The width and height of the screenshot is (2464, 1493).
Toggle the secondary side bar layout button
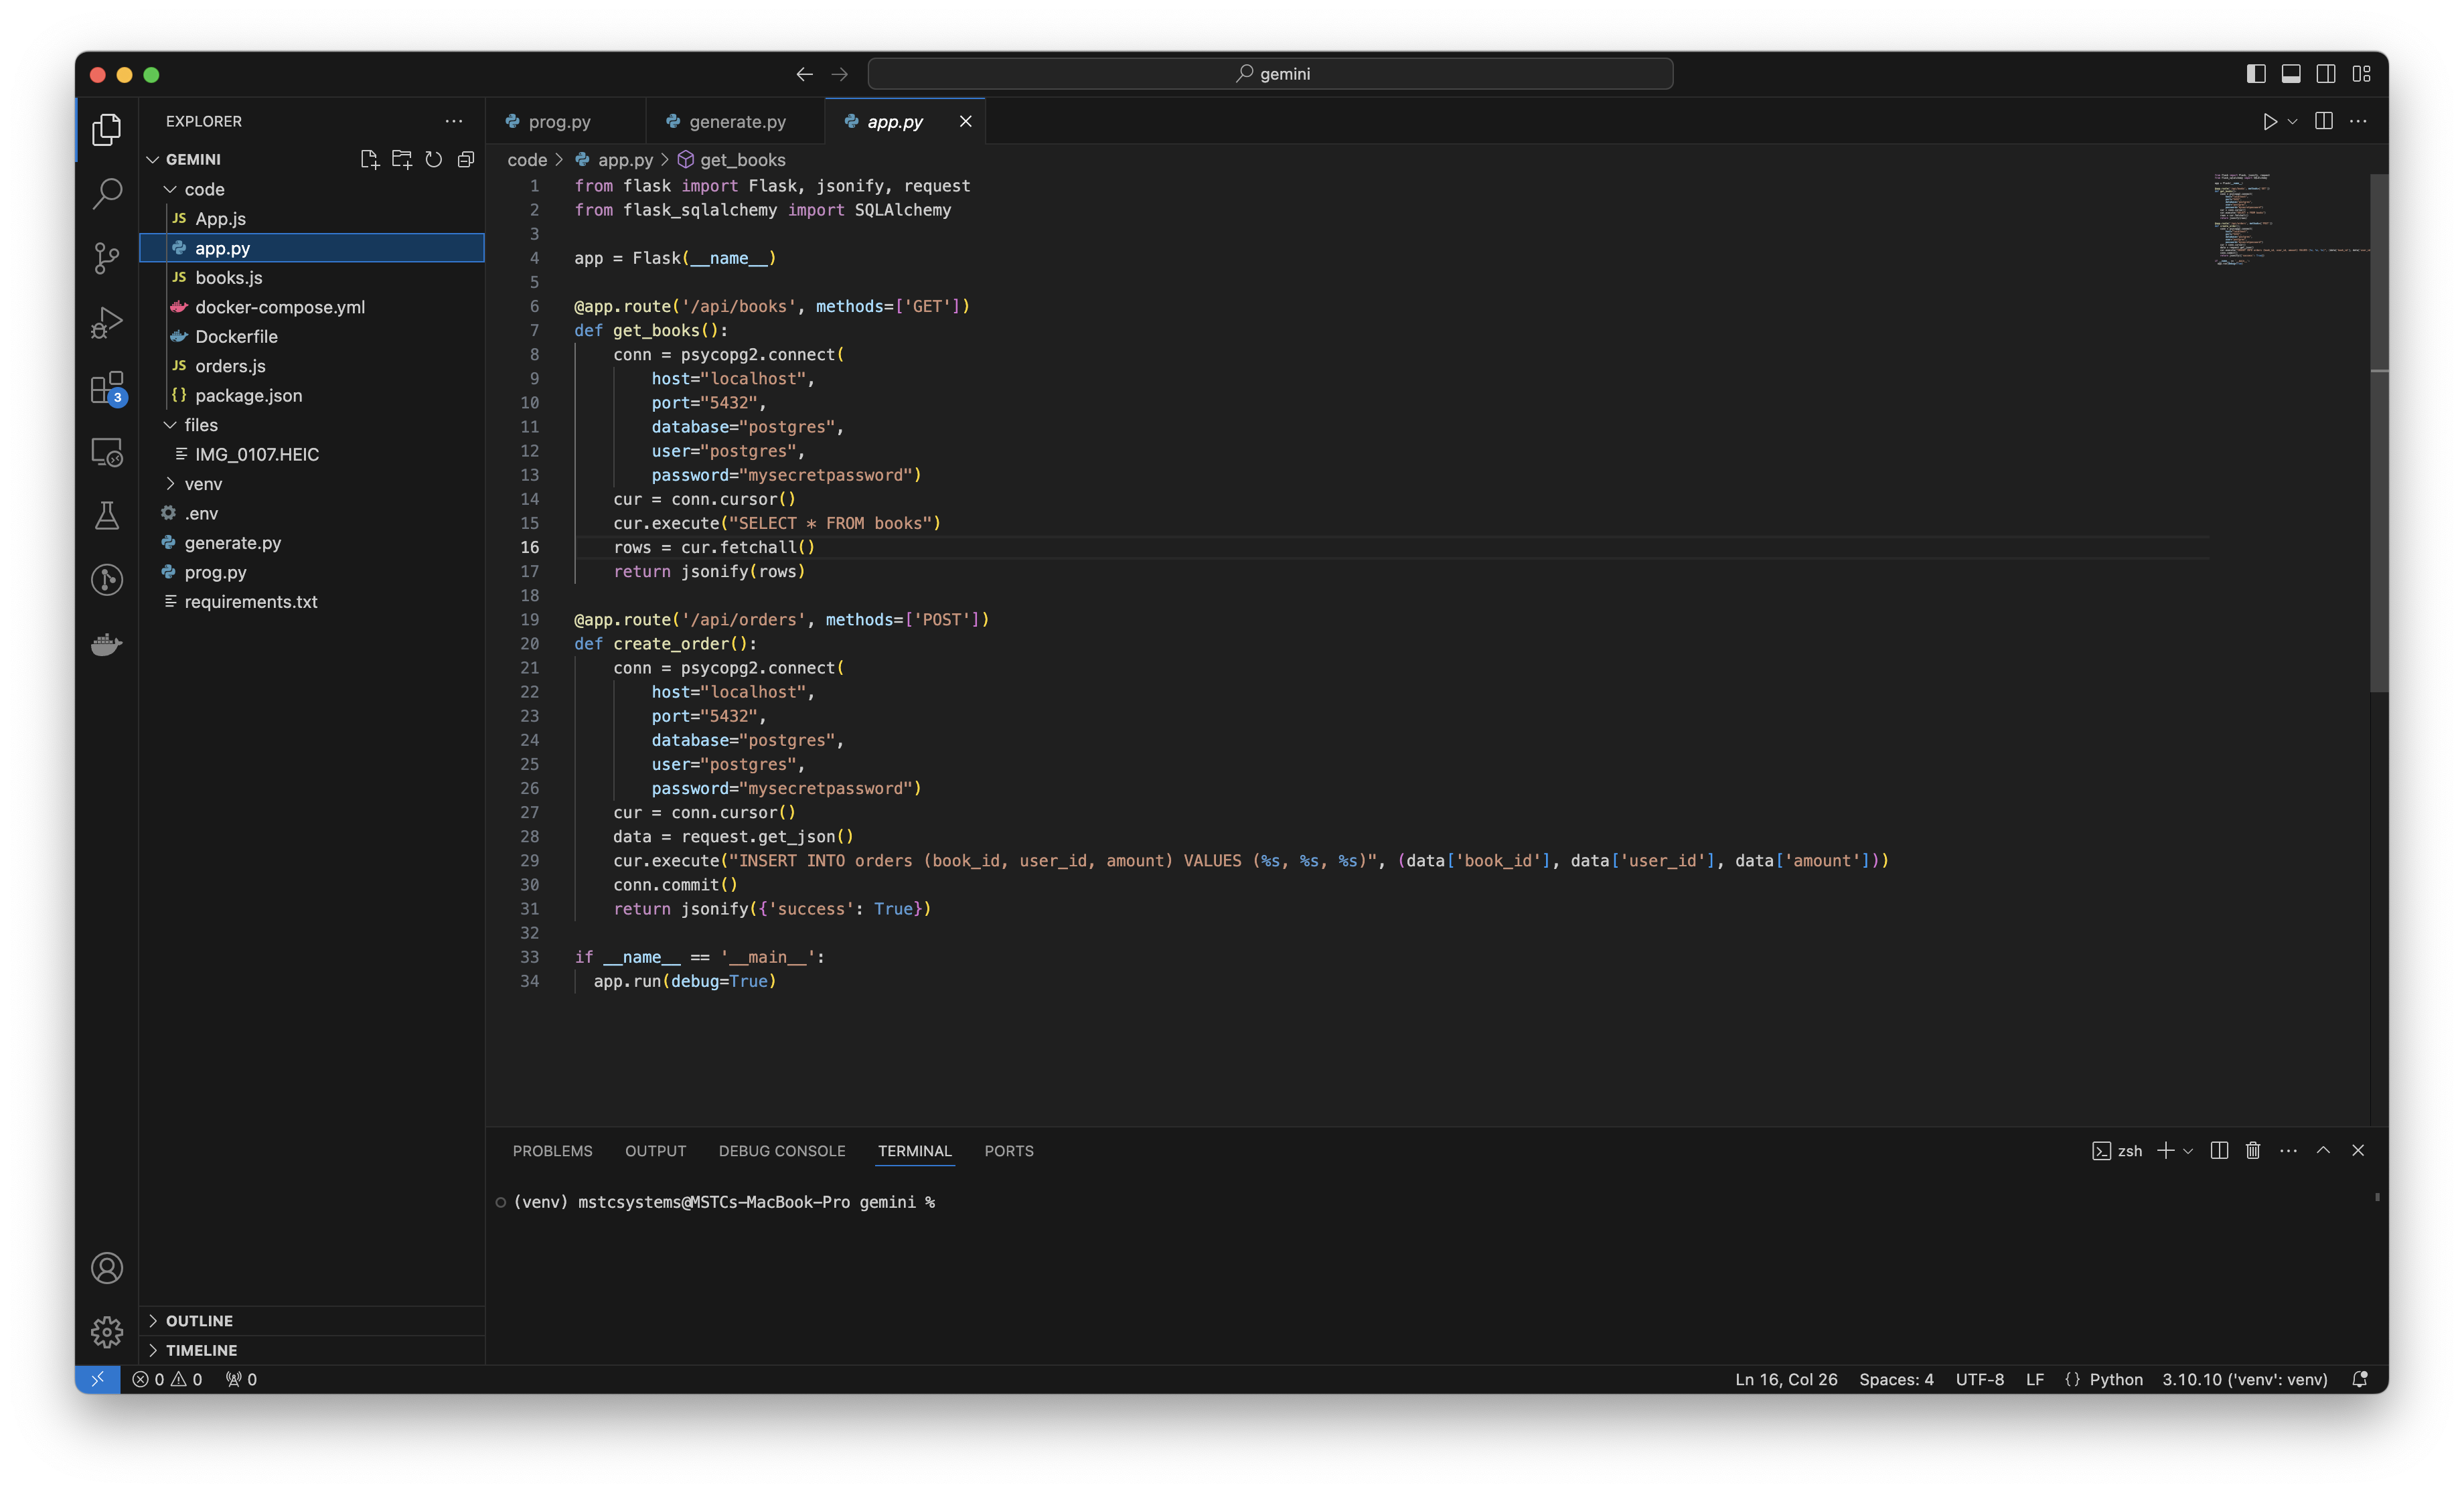[2326, 74]
